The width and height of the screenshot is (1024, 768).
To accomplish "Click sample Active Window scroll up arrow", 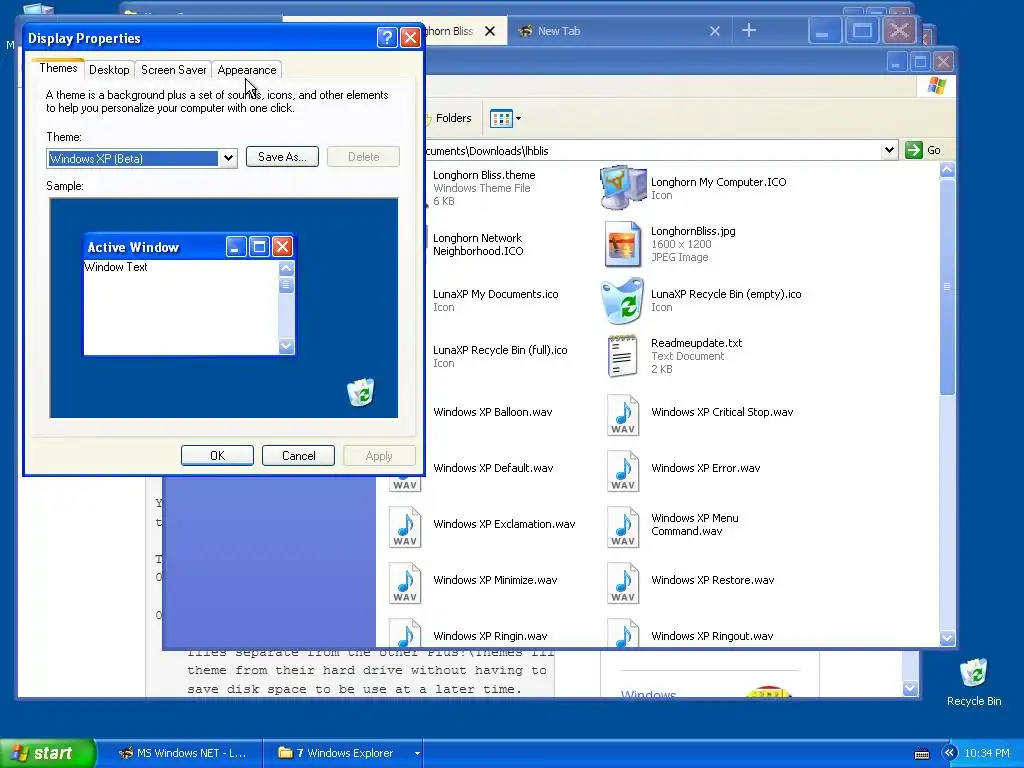I will tap(286, 268).
